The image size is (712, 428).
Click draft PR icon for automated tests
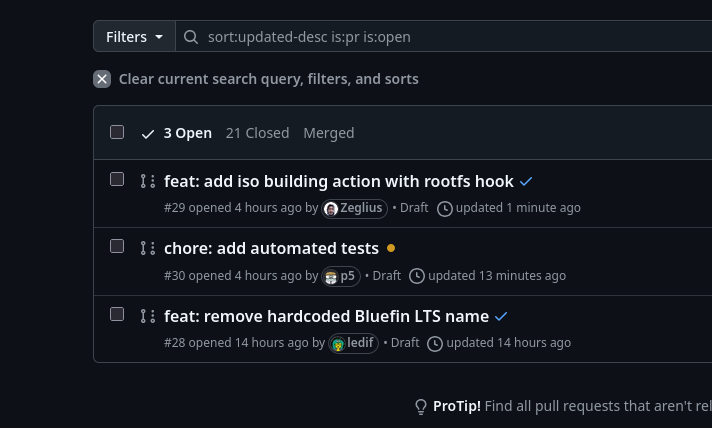click(x=148, y=248)
